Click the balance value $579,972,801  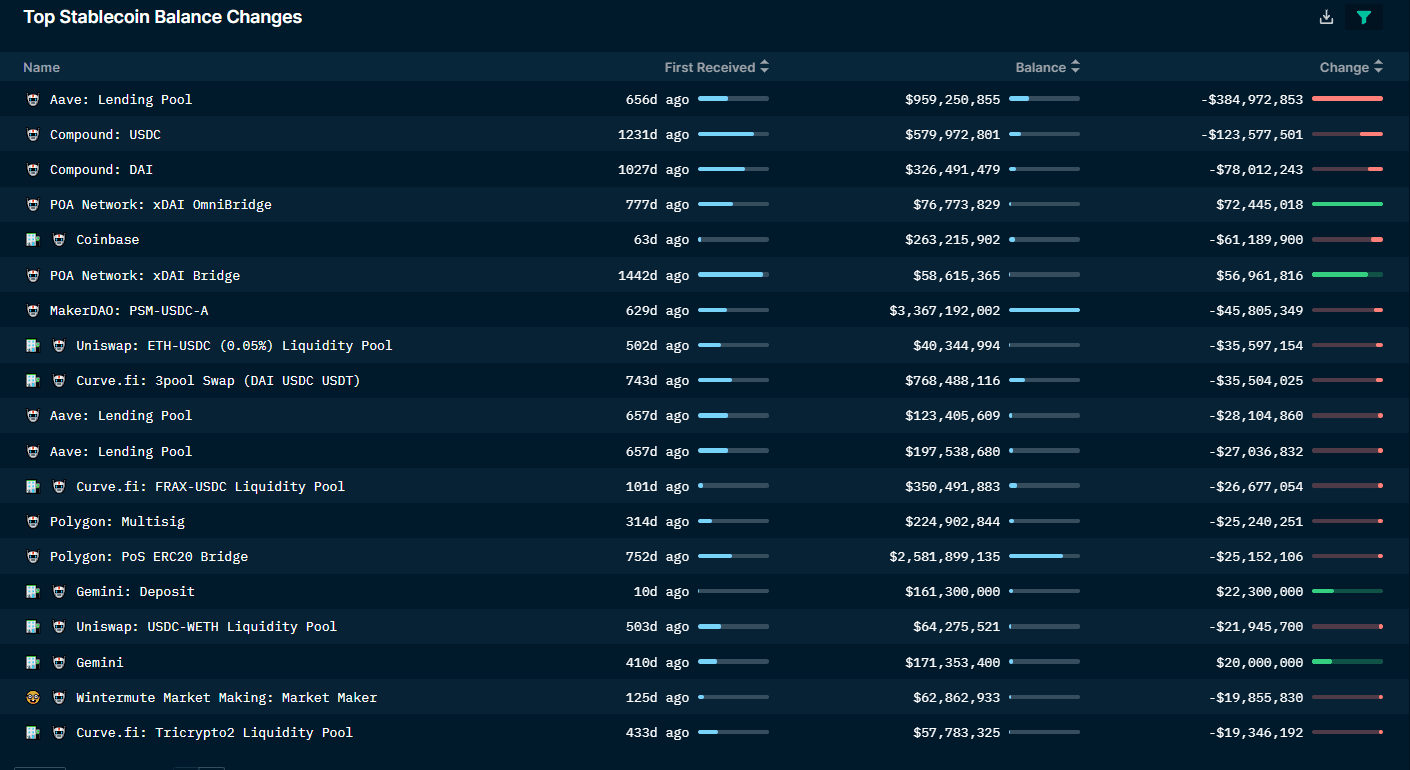tap(952, 135)
